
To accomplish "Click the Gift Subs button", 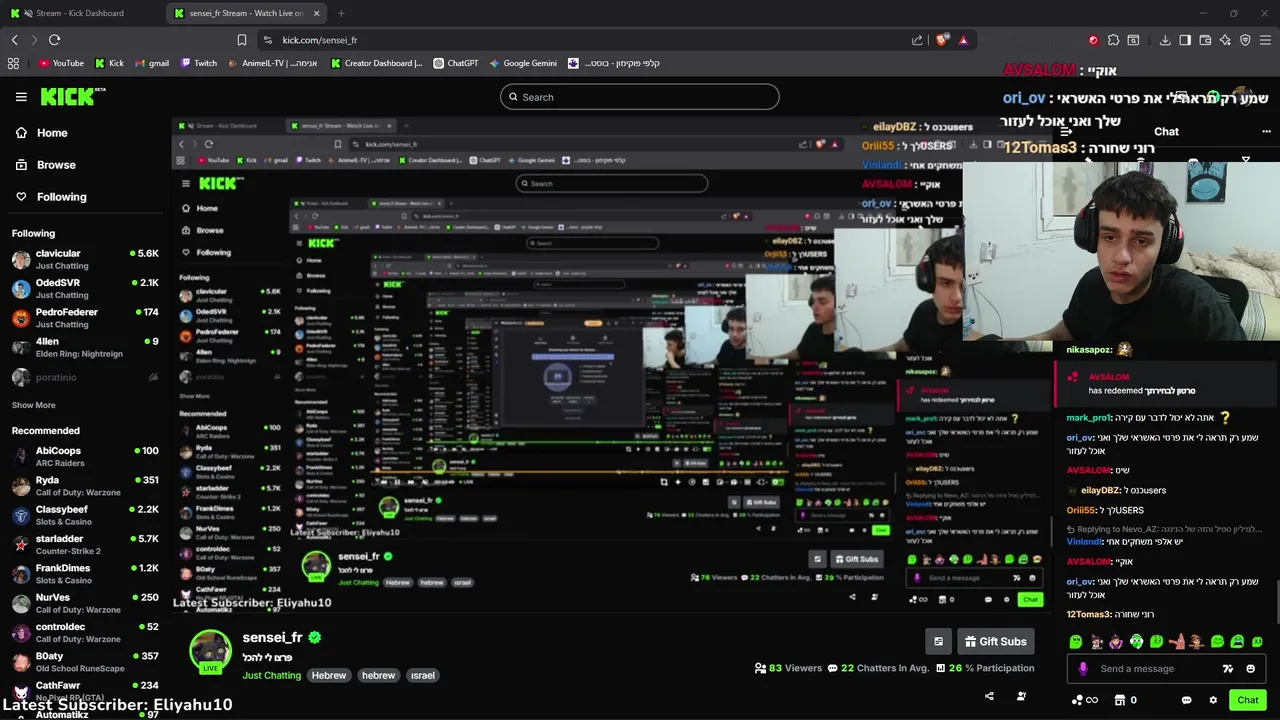I will pyautogui.click(x=995, y=641).
